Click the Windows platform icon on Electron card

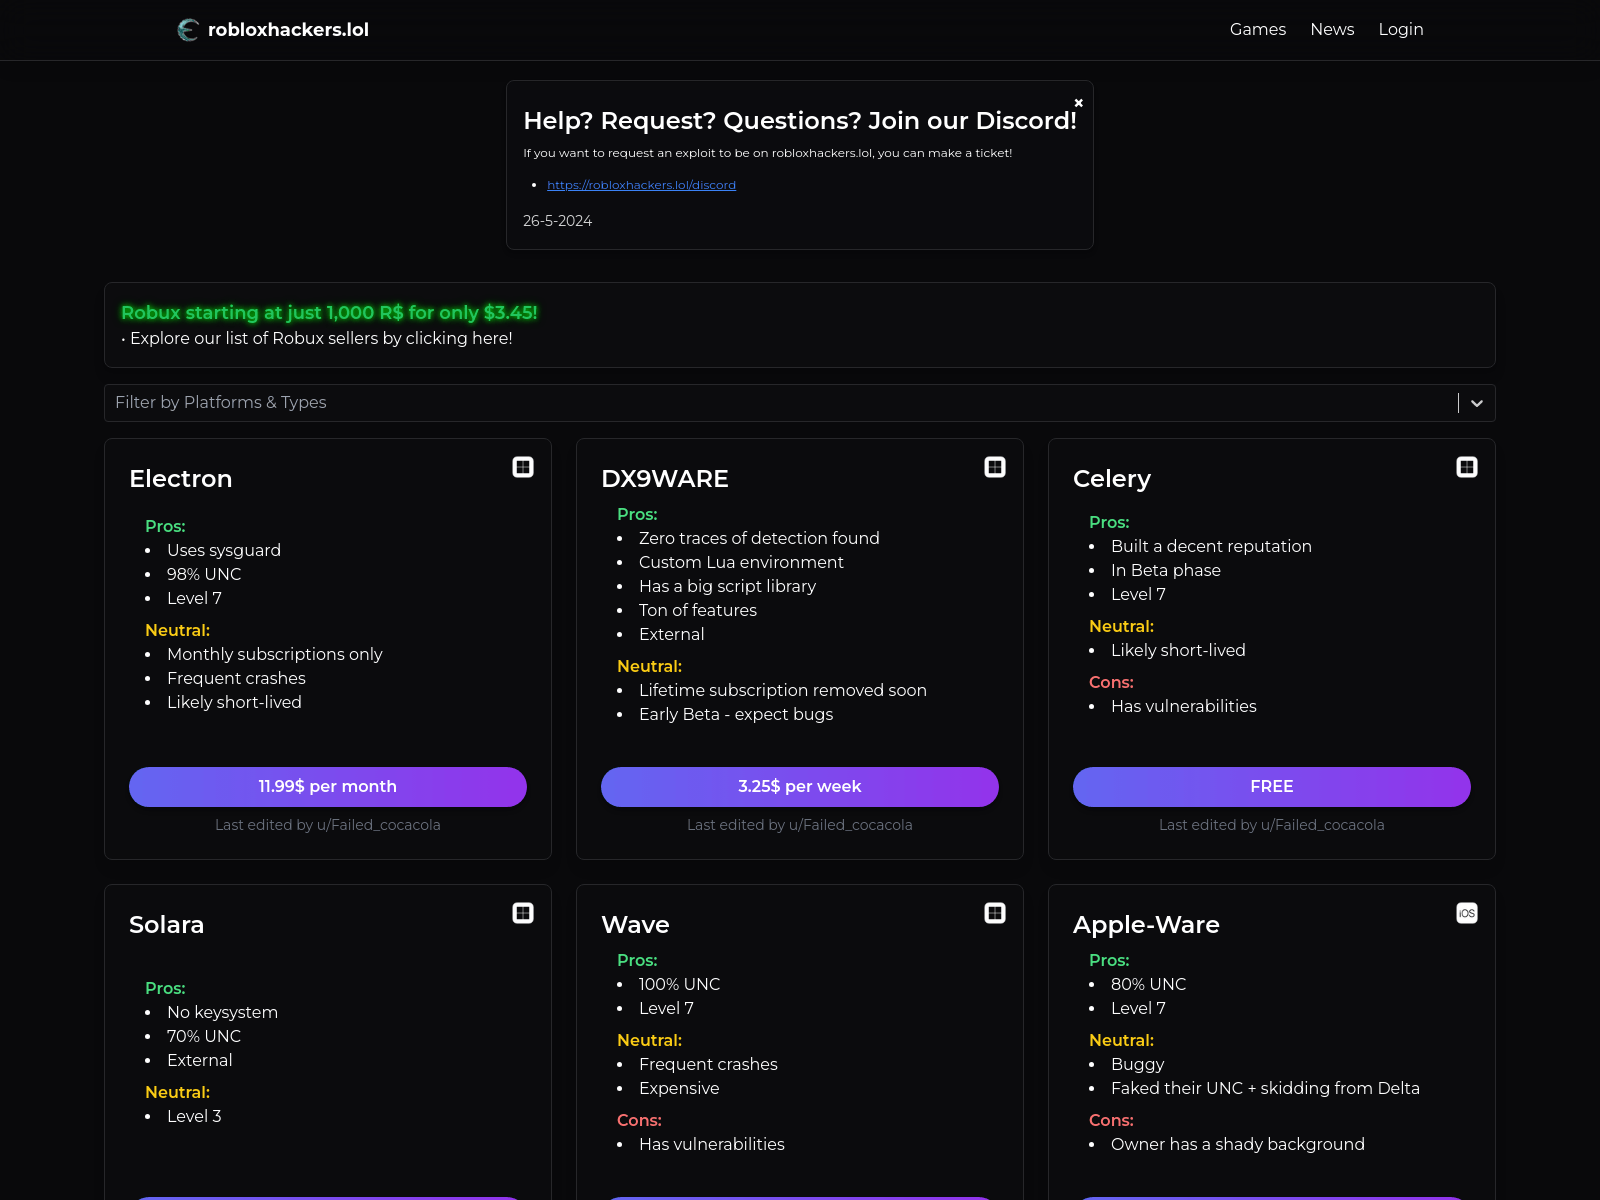[523, 467]
